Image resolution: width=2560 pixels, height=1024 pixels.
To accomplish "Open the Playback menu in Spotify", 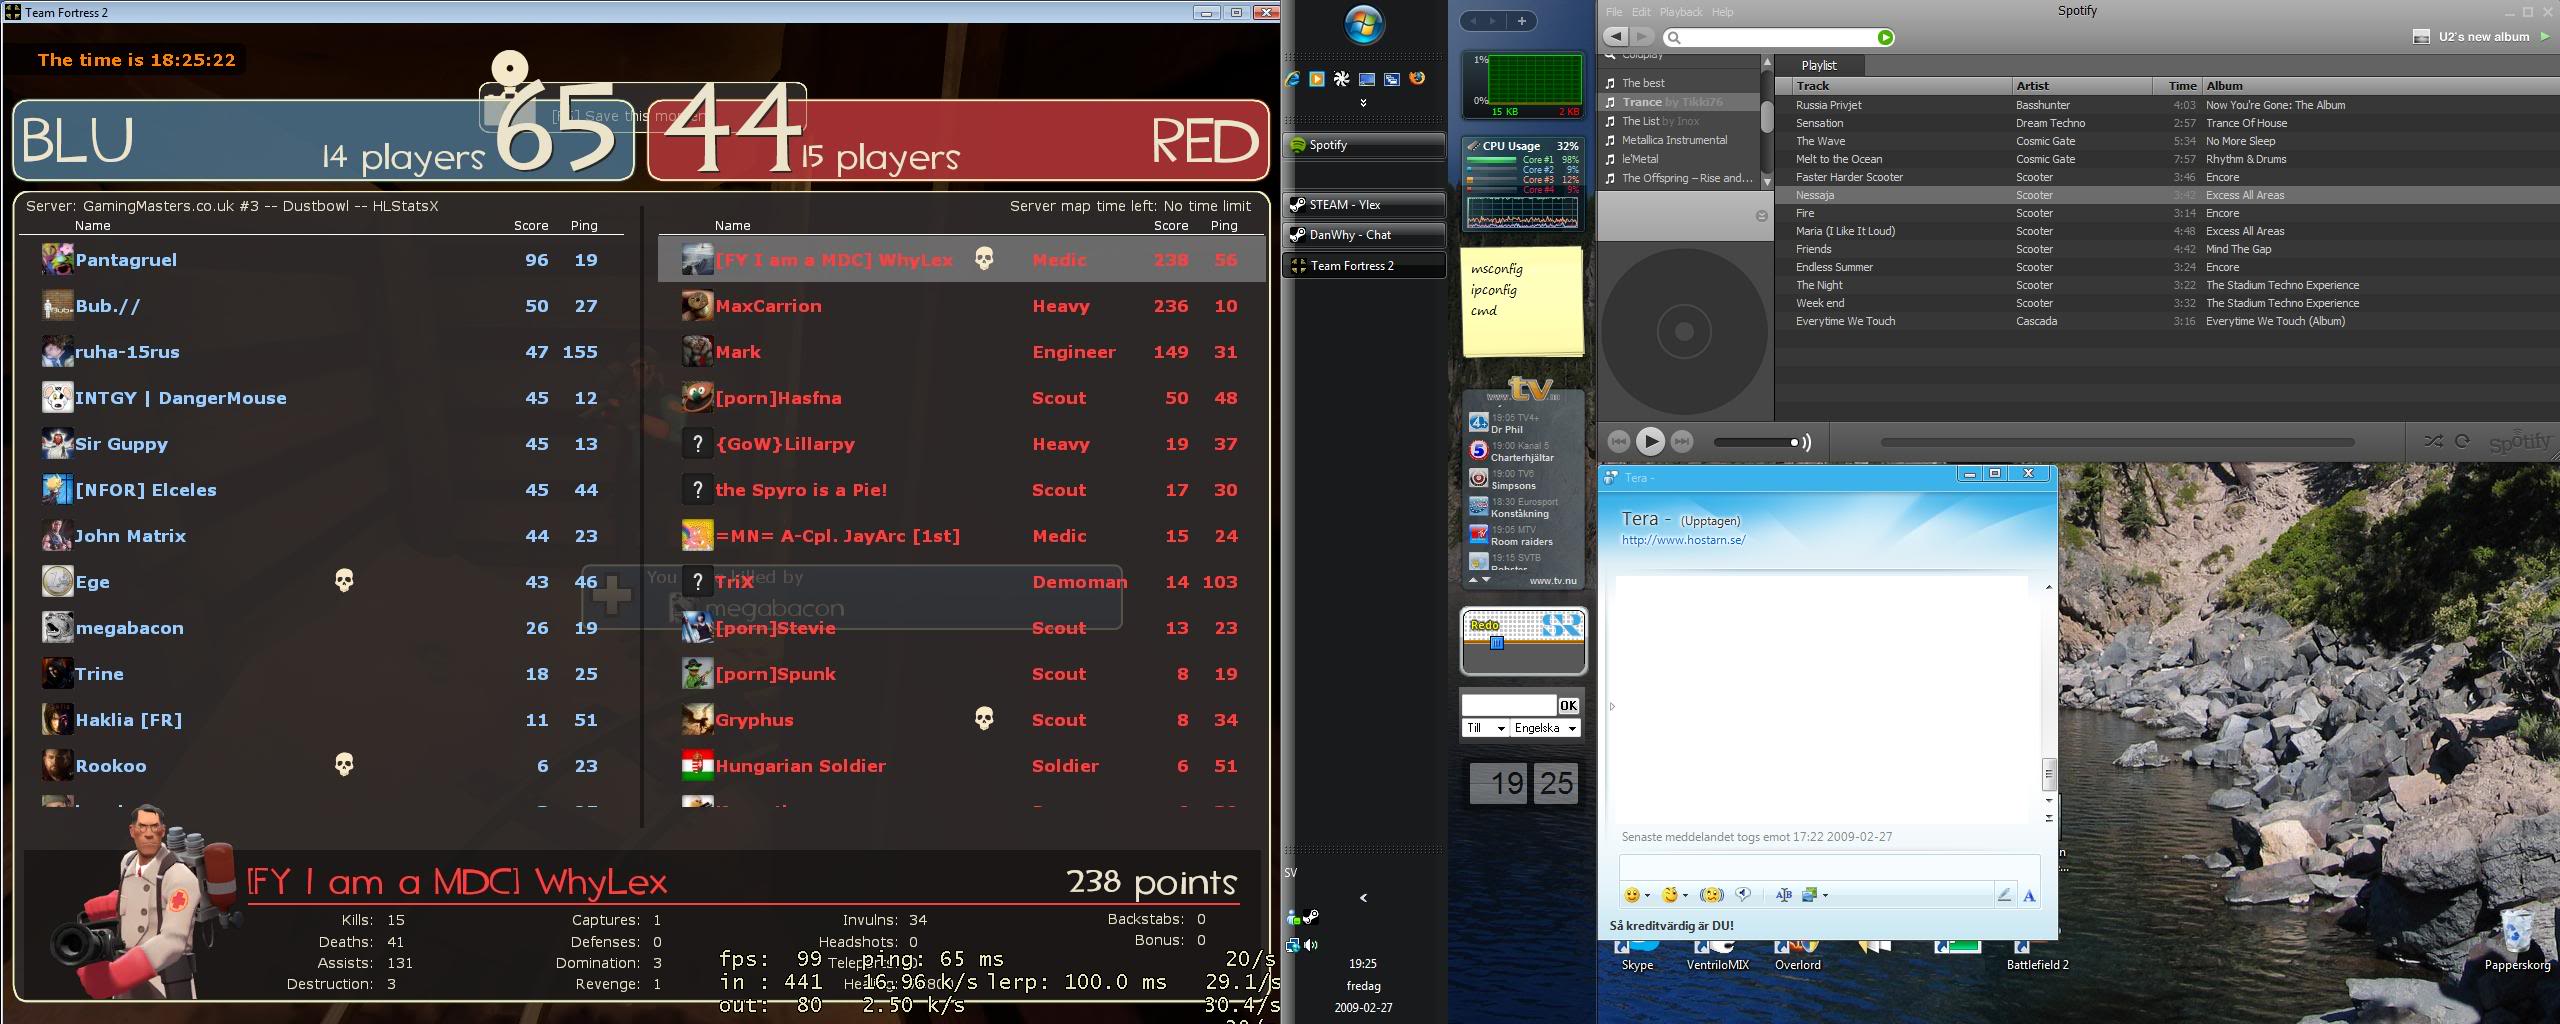I will (x=1680, y=12).
